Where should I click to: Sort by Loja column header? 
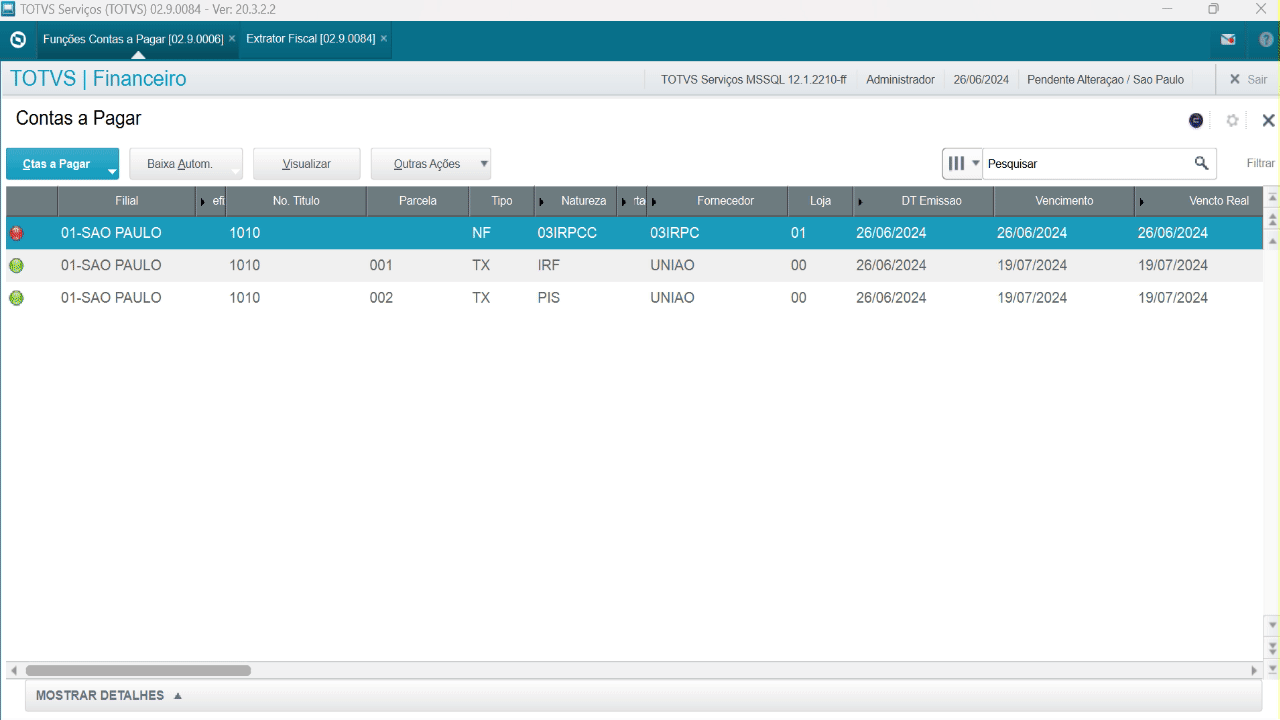pyautogui.click(x=821, y=201)
